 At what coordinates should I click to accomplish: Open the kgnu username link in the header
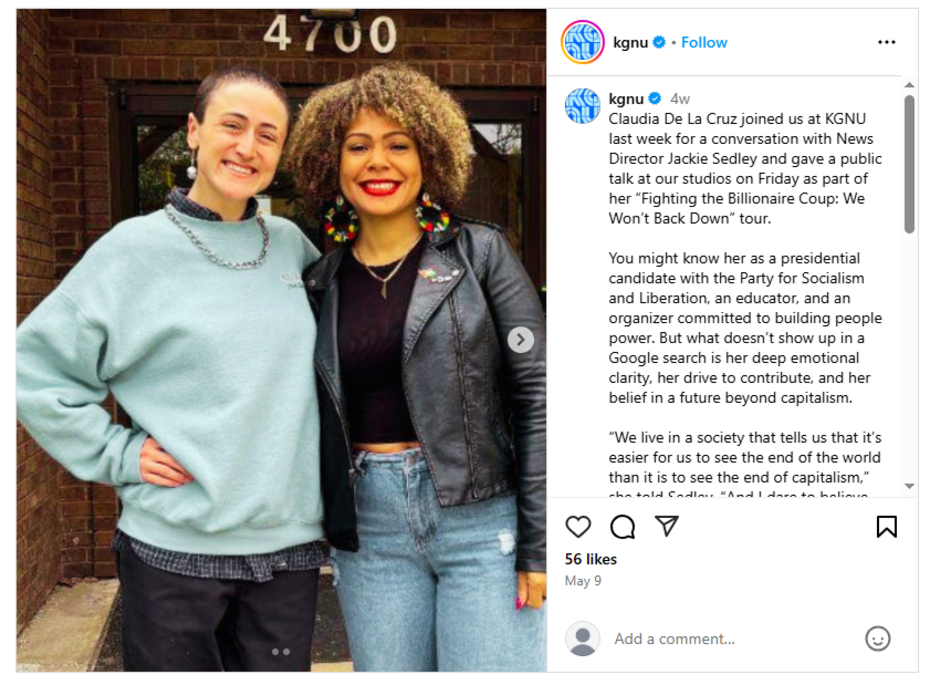[x=630, y=43]
